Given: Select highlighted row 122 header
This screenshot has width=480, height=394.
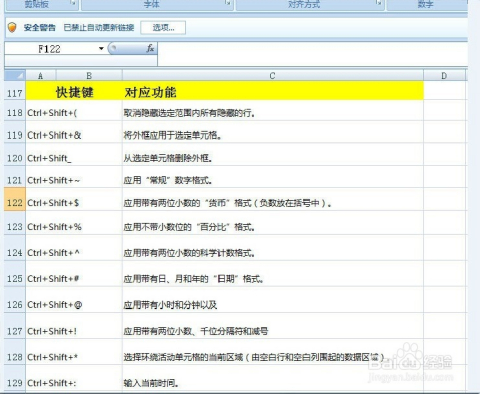Looking at the screenshot, I should pos(15,199).
